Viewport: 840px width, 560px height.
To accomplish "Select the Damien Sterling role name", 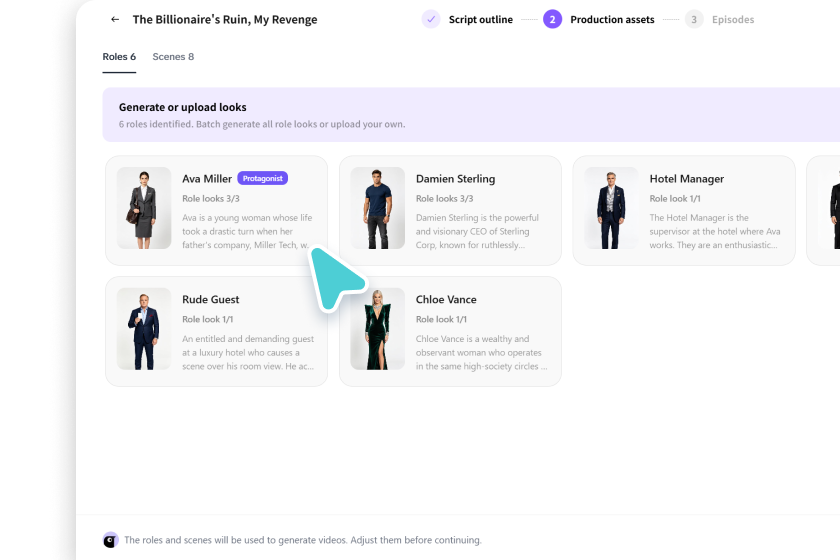I will pyautogui.click(x=455, y=178).
